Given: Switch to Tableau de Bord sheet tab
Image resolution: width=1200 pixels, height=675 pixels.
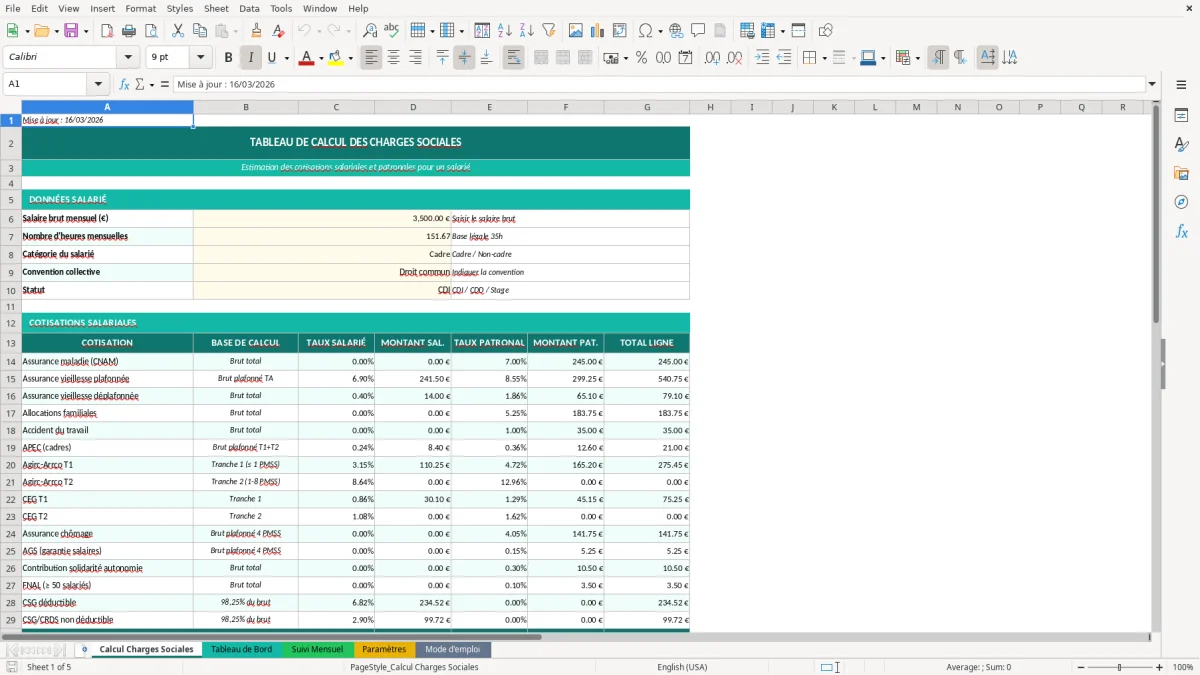Looking at the screenshot, I should pos(241,650).
